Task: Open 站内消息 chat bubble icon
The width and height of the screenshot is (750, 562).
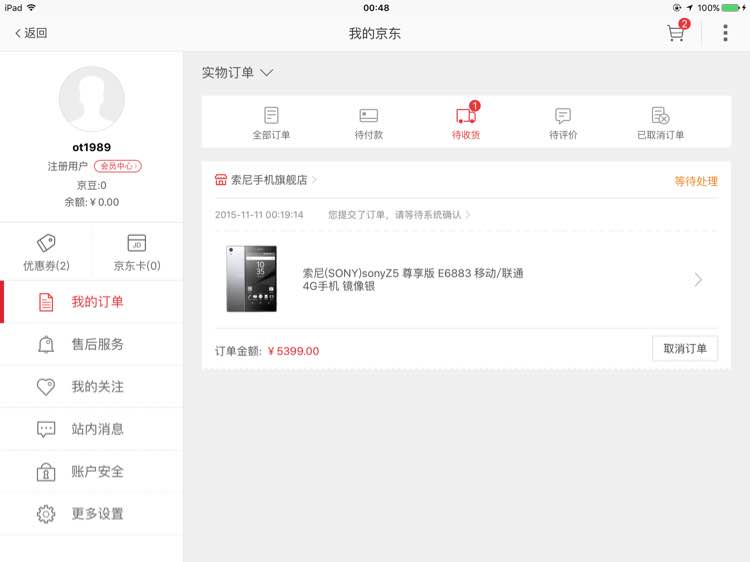Action: [46, 429]
